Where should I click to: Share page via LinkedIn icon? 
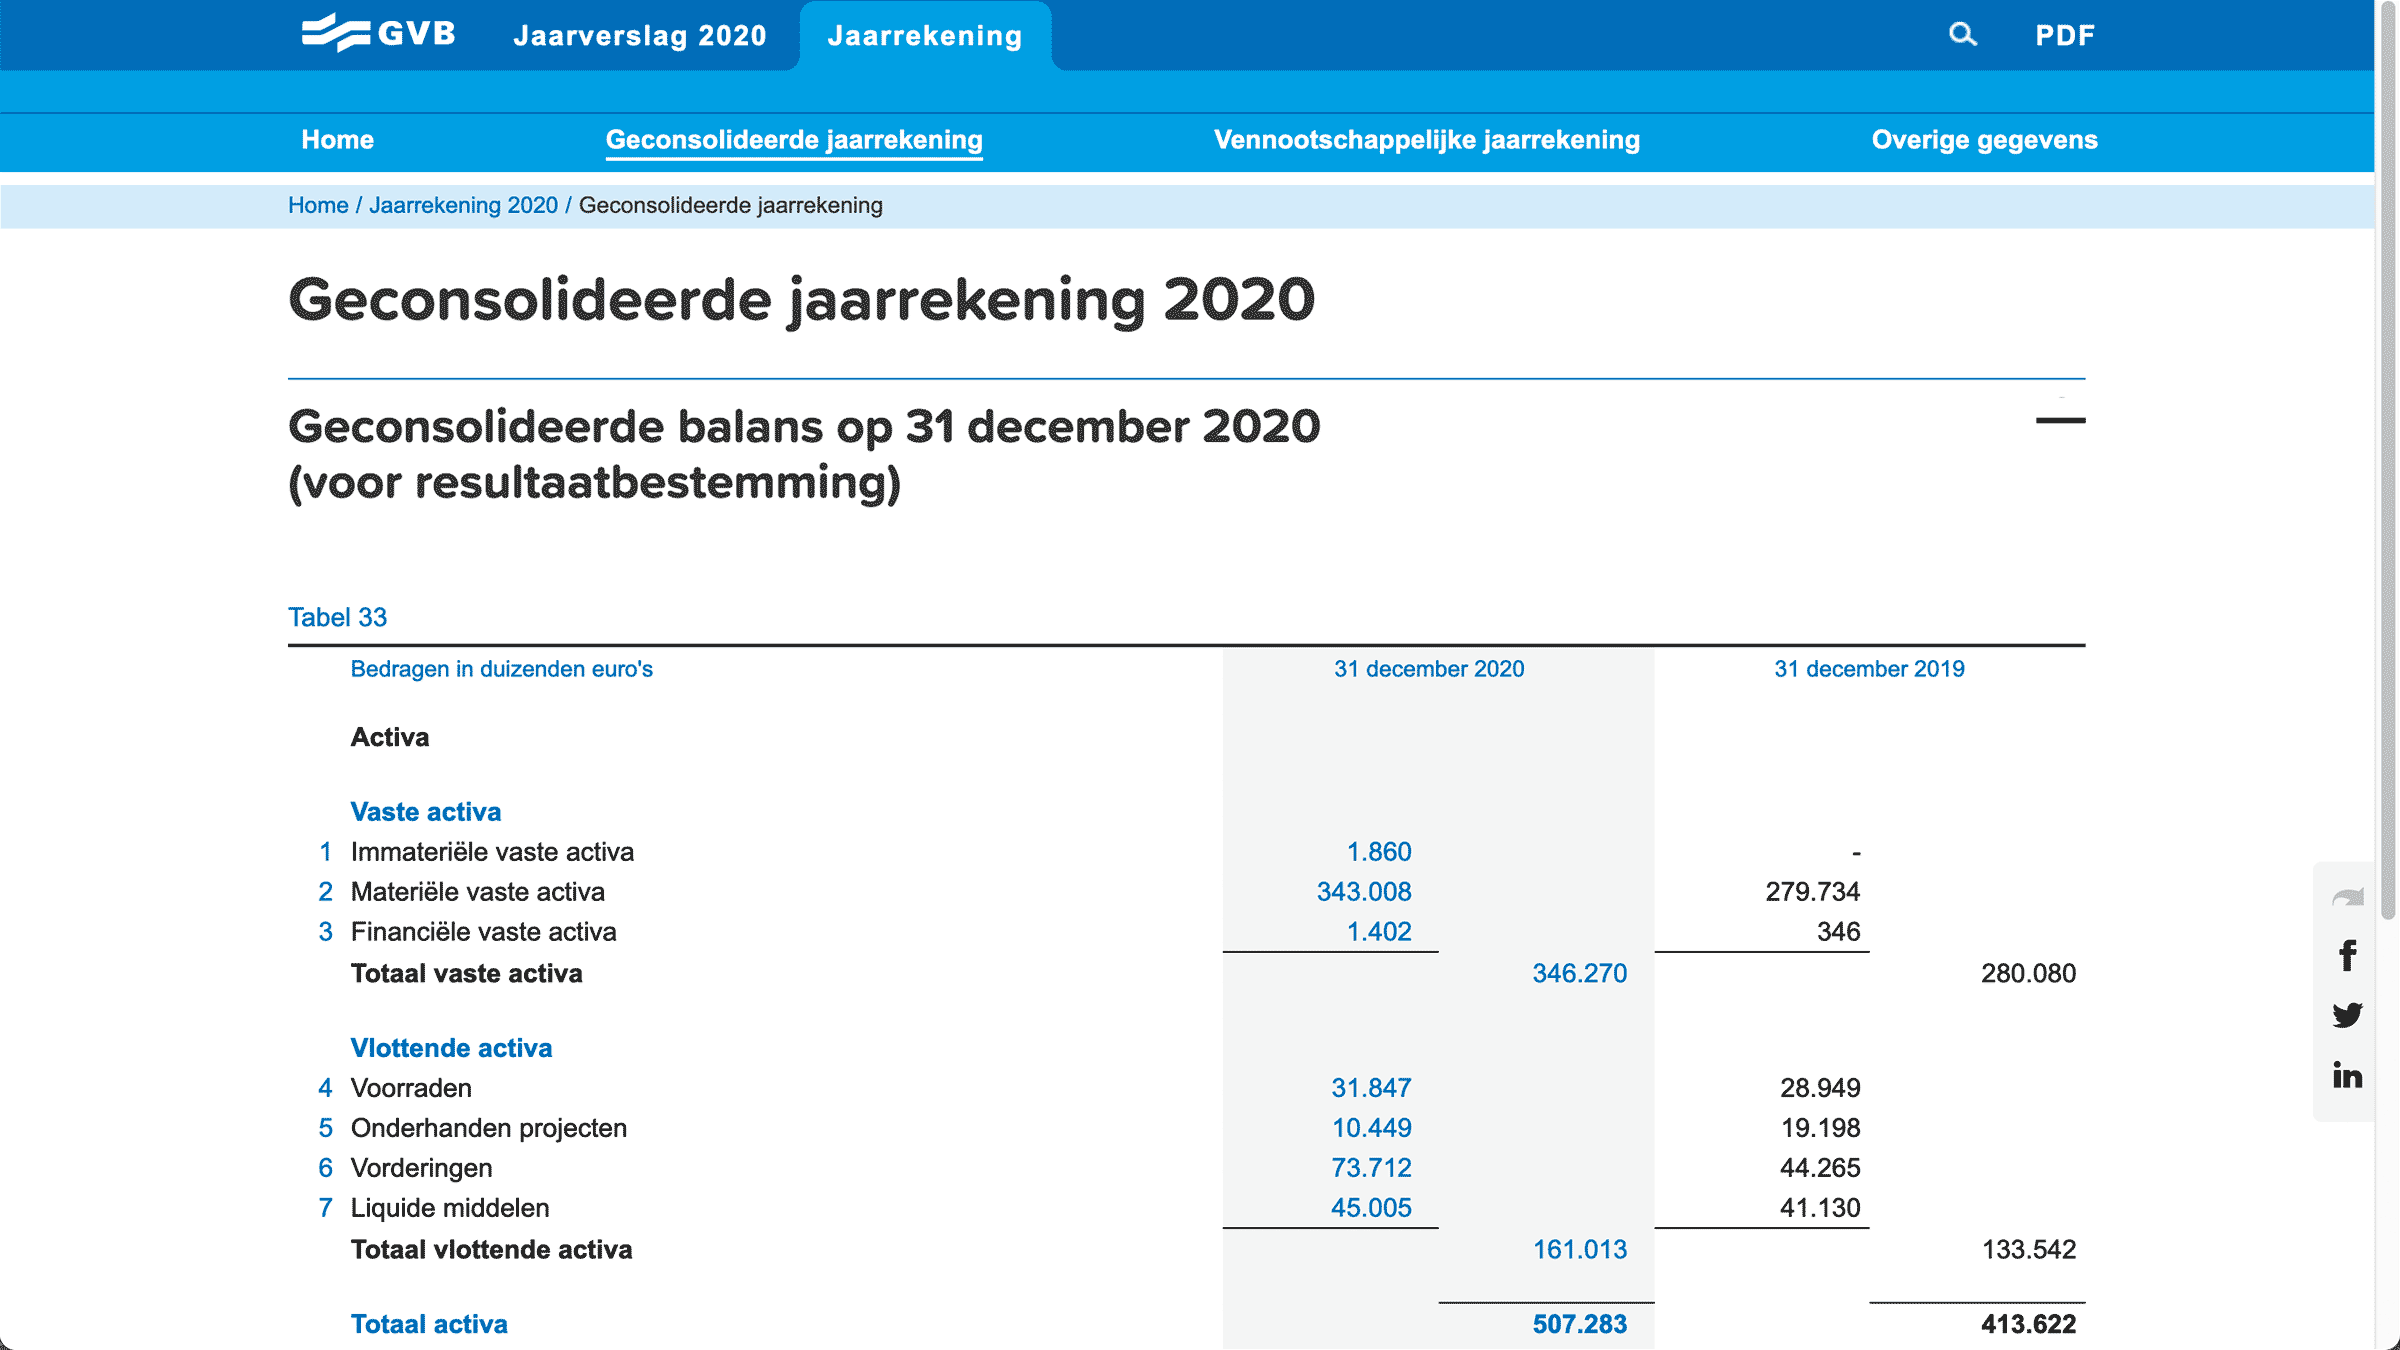coord(2347,1075)
